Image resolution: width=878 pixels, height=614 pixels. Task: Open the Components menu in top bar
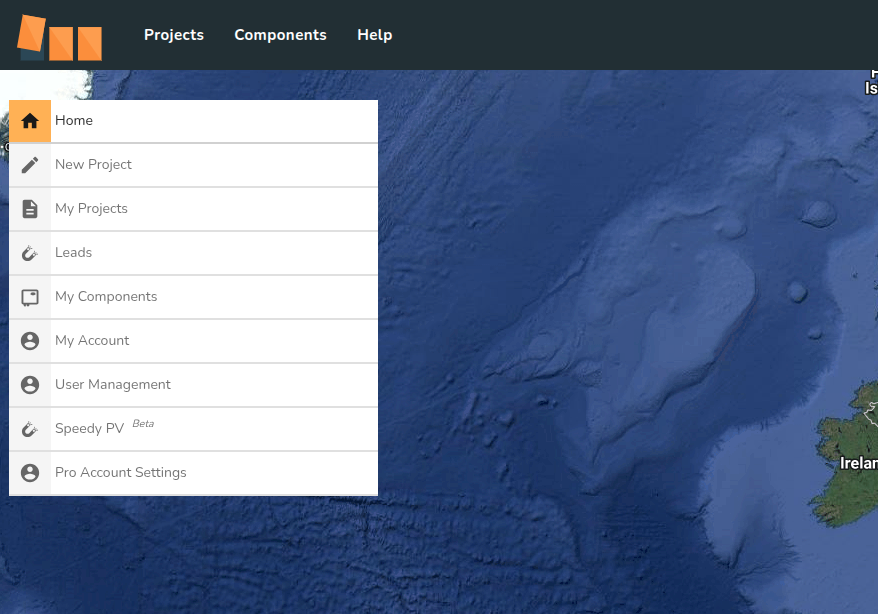pos(280,35)
